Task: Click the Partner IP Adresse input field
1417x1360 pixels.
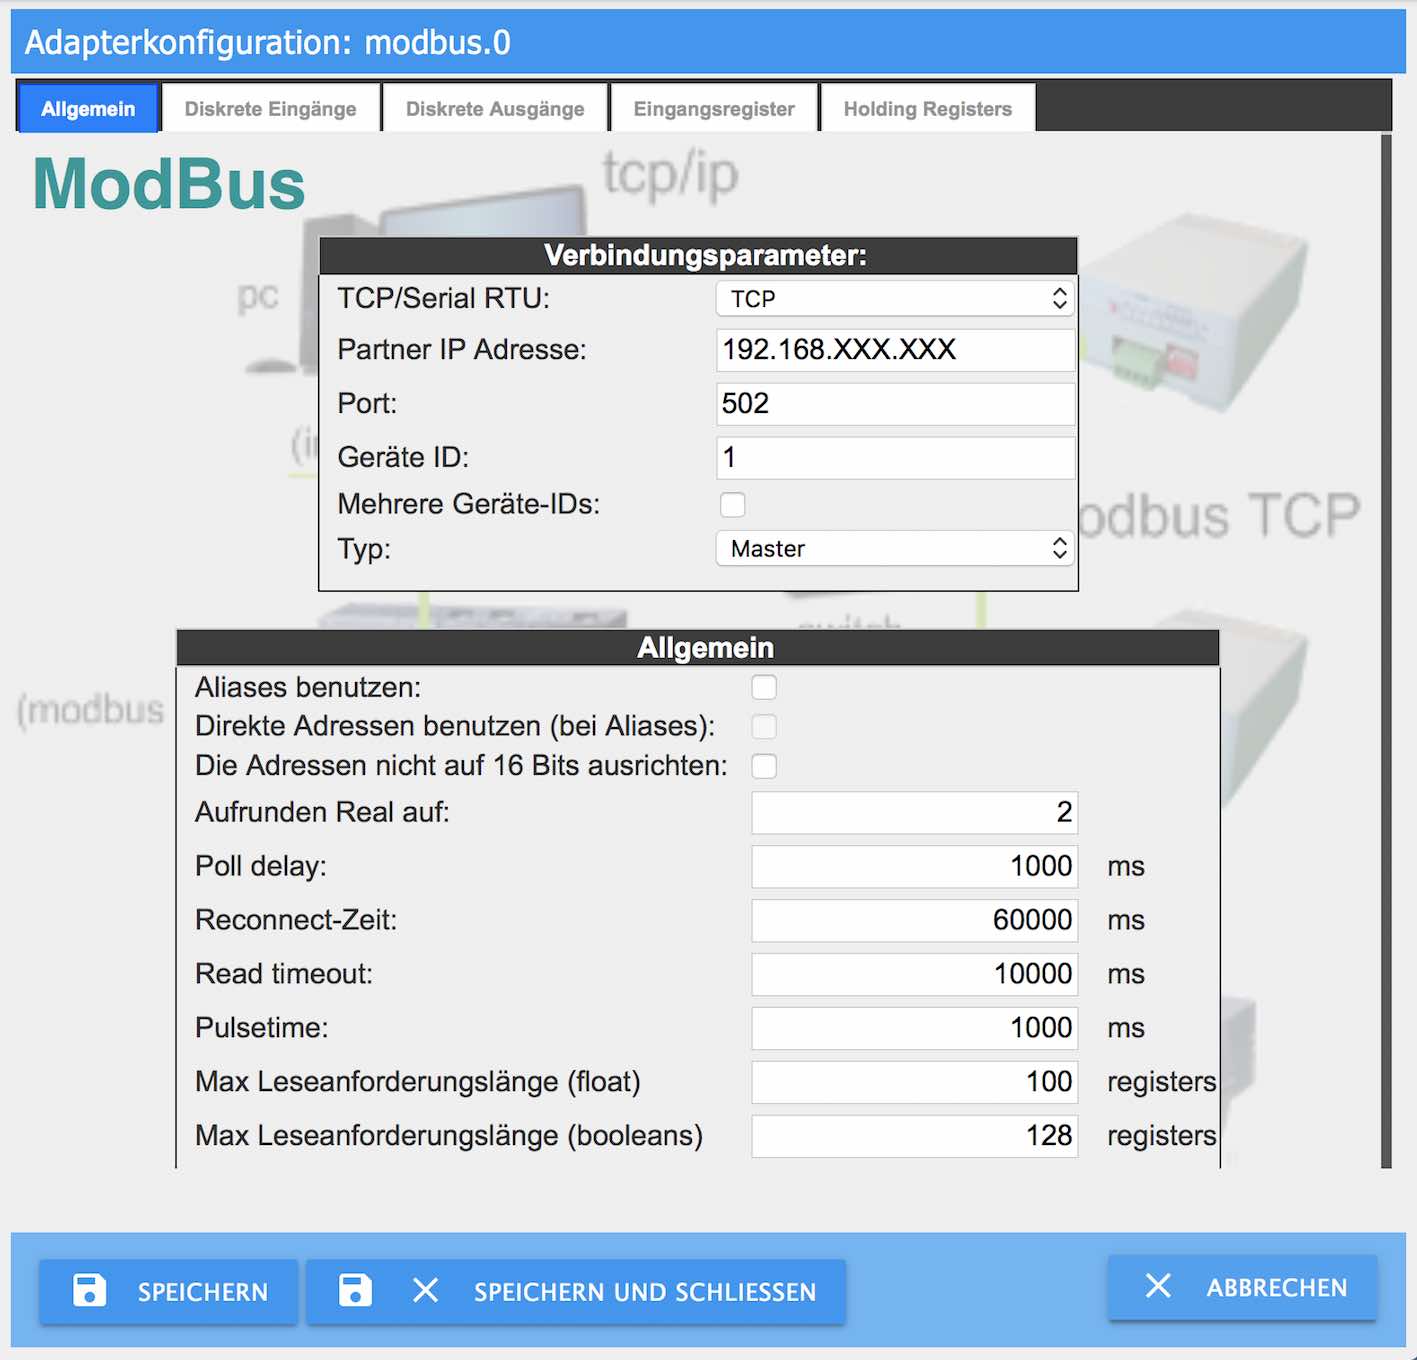Action: click(894, 350)
